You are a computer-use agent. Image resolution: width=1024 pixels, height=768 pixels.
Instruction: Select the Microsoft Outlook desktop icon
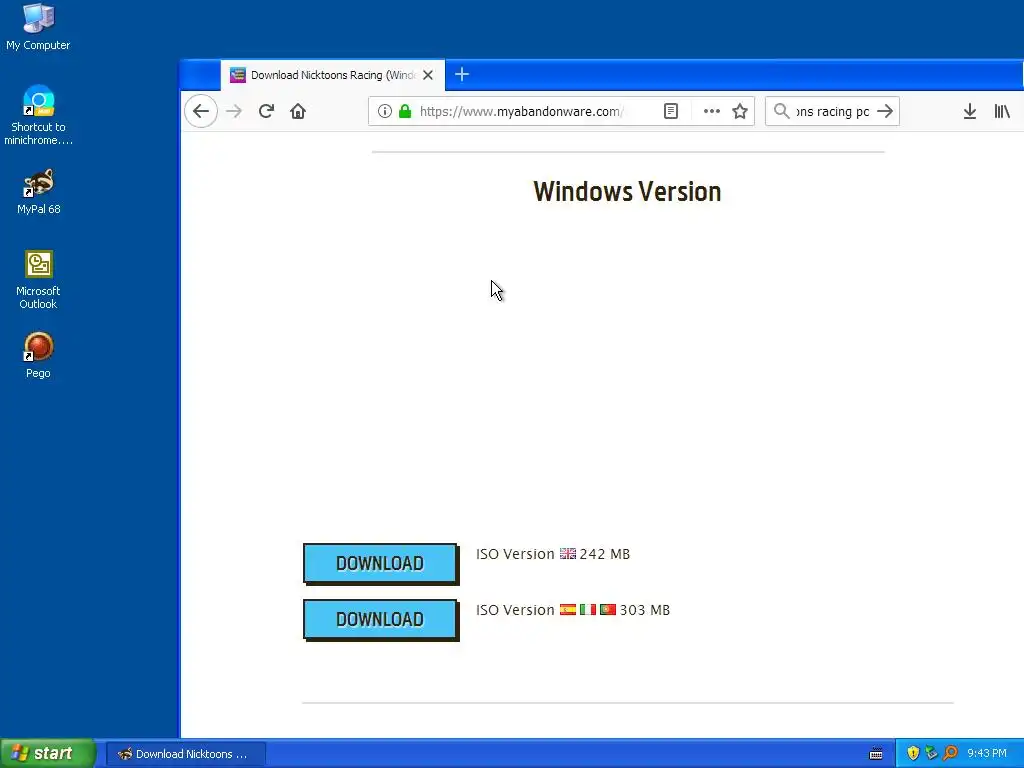(x=38, y=280)
